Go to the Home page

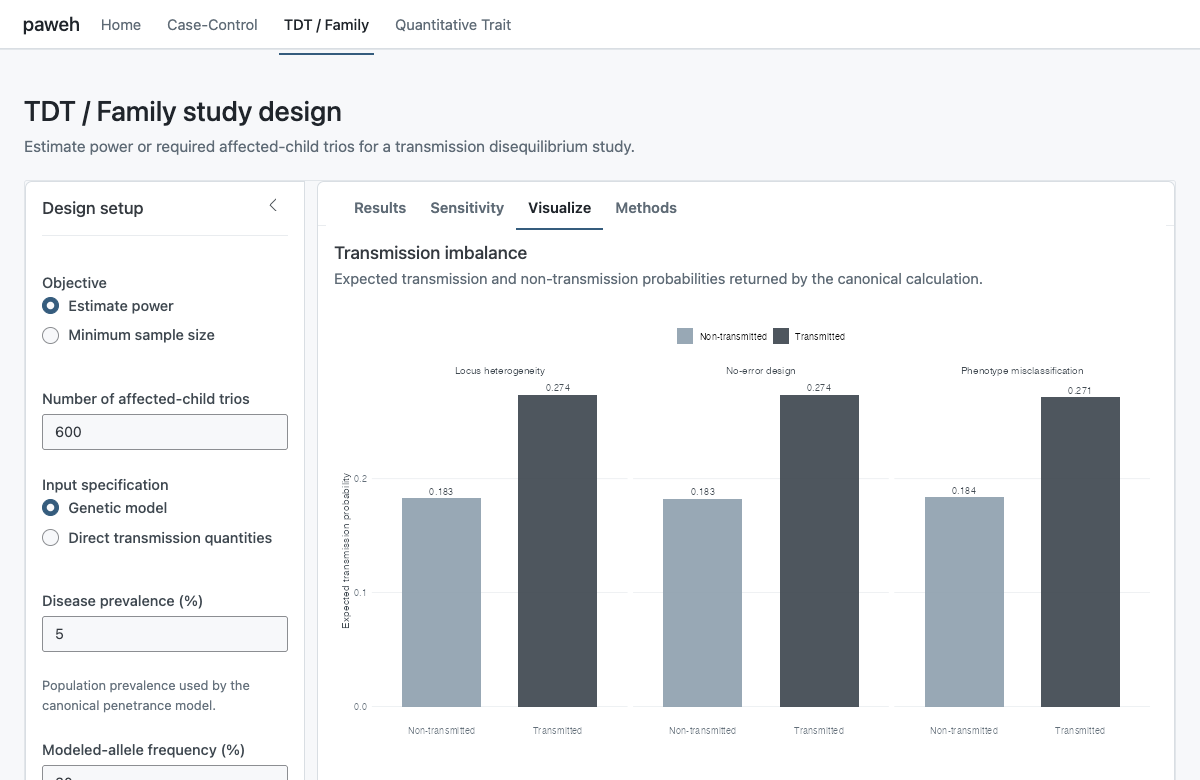pyautogui.click(x=121, y=25)
